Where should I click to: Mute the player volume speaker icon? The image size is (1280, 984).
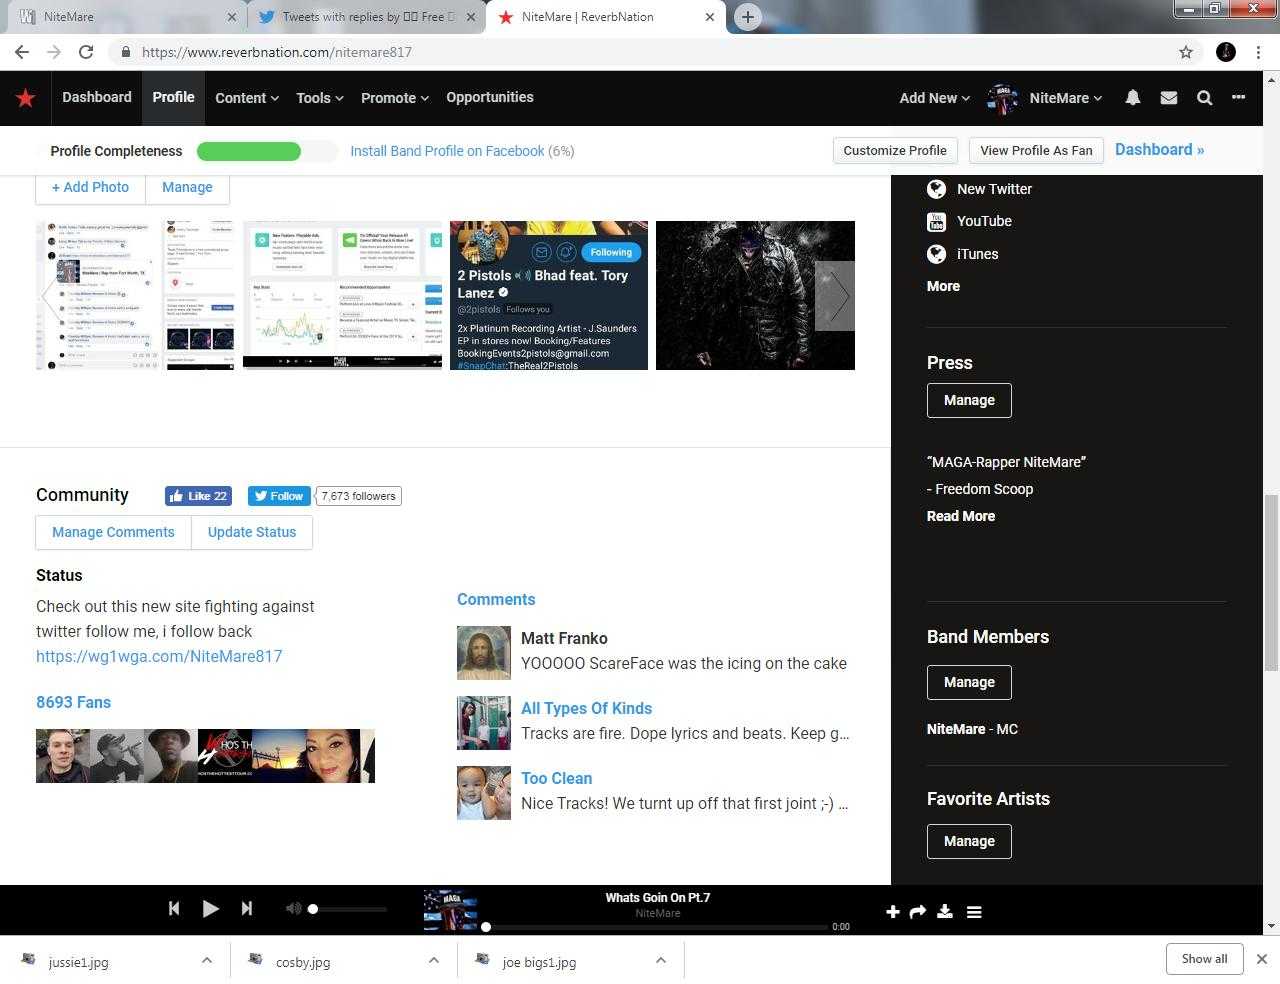(x=293, y=908)
